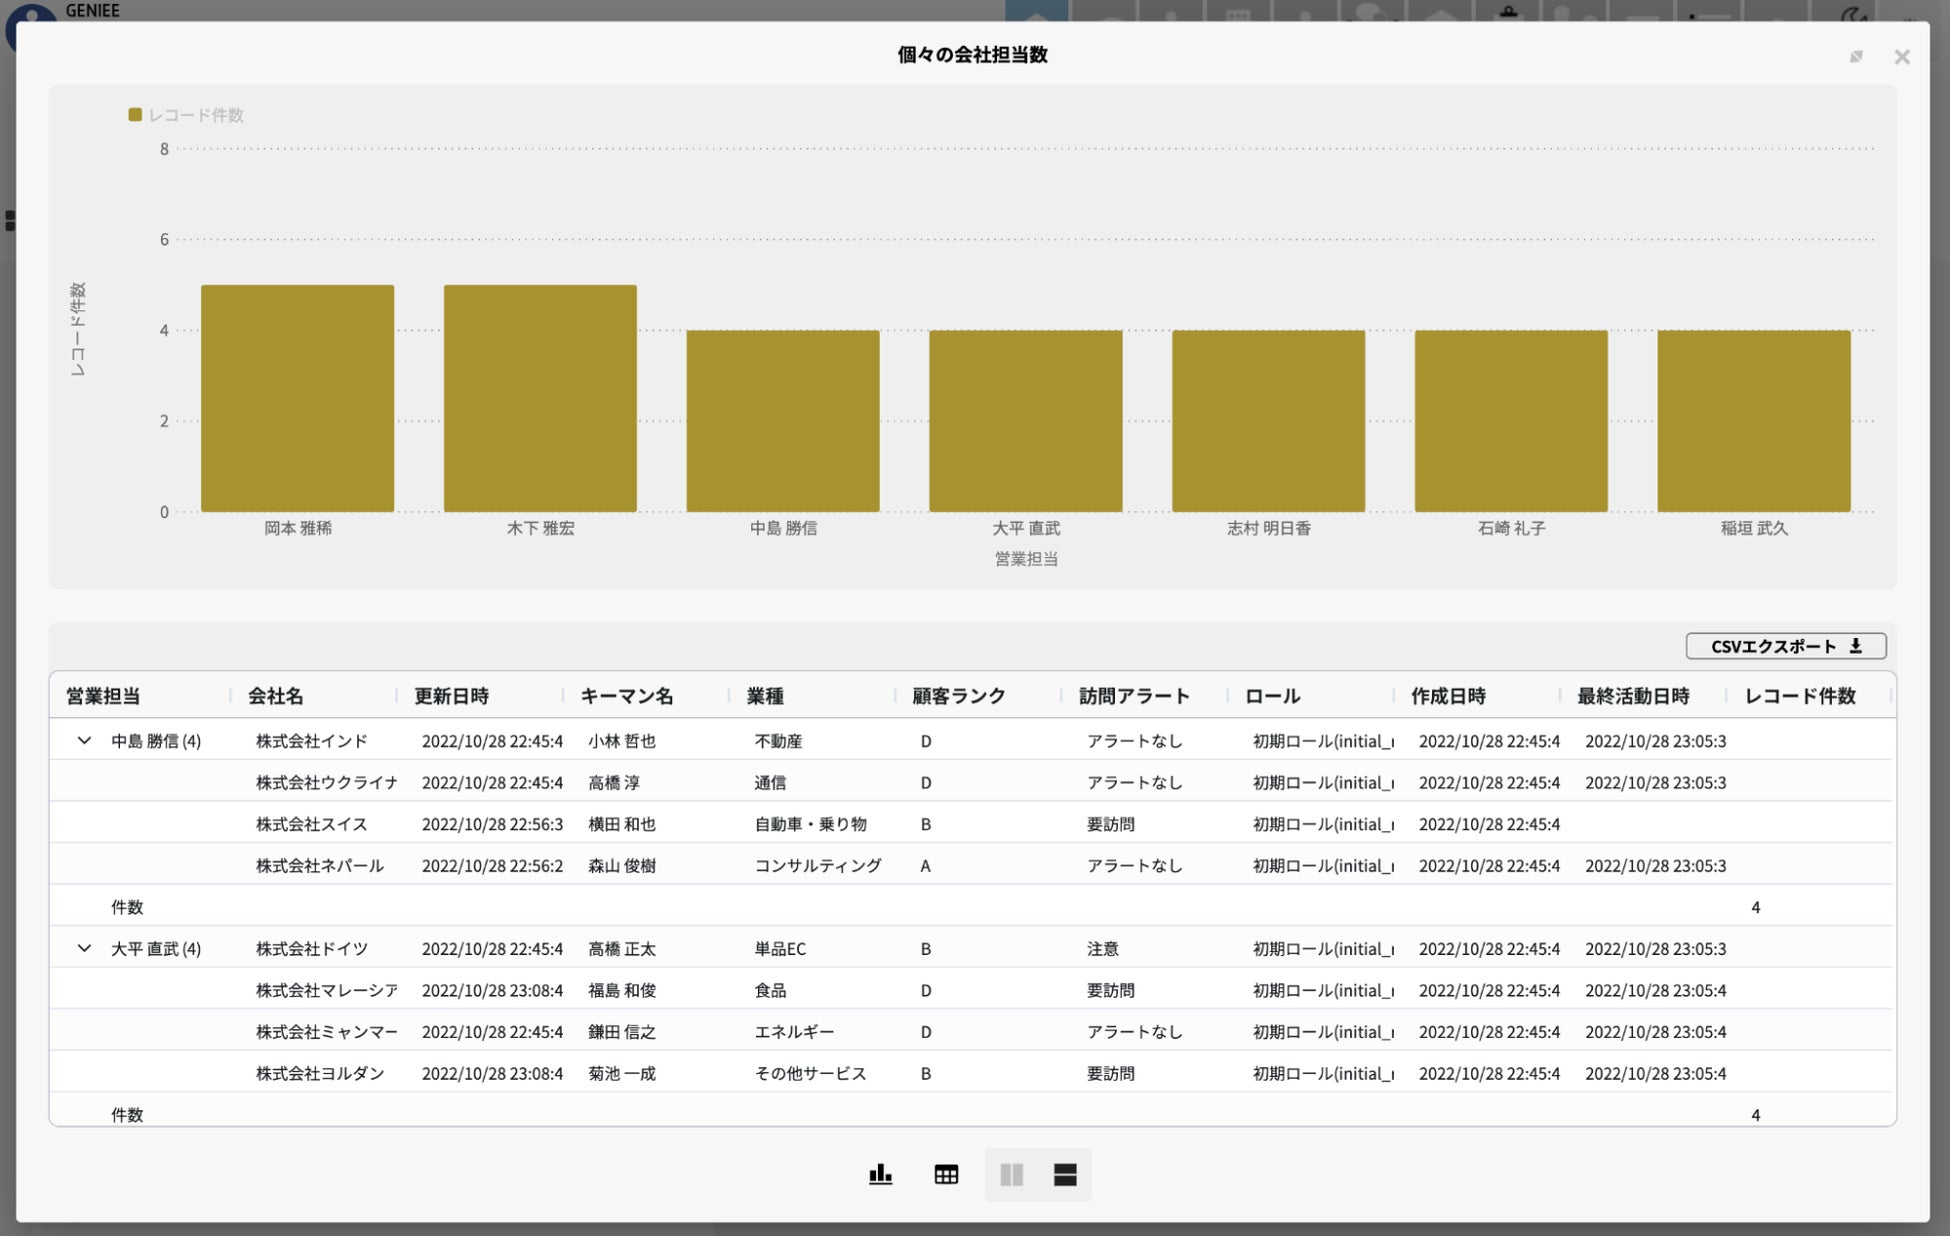Screen dimensions: 1950x1236
Task: Collapse the 中島 勝信 (4) group
Action: [x=84, y=741]
